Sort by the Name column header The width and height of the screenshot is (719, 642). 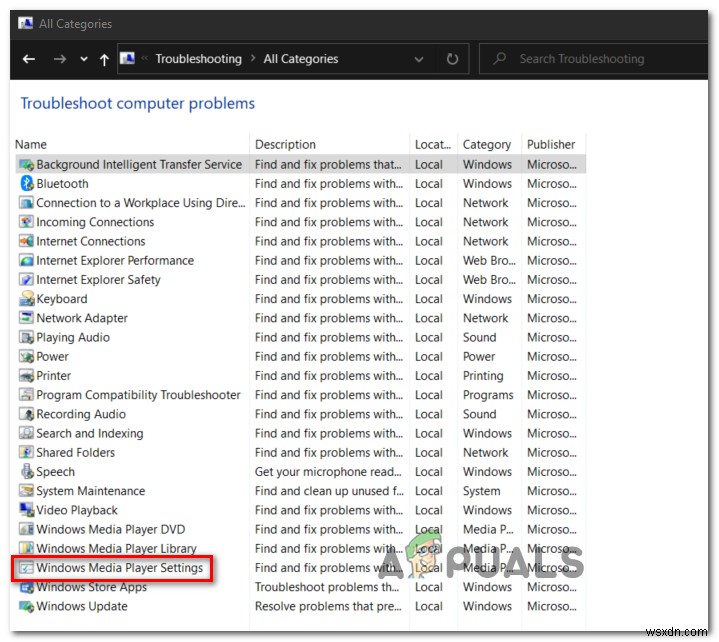pyautogui.click(x=31, y=144)
